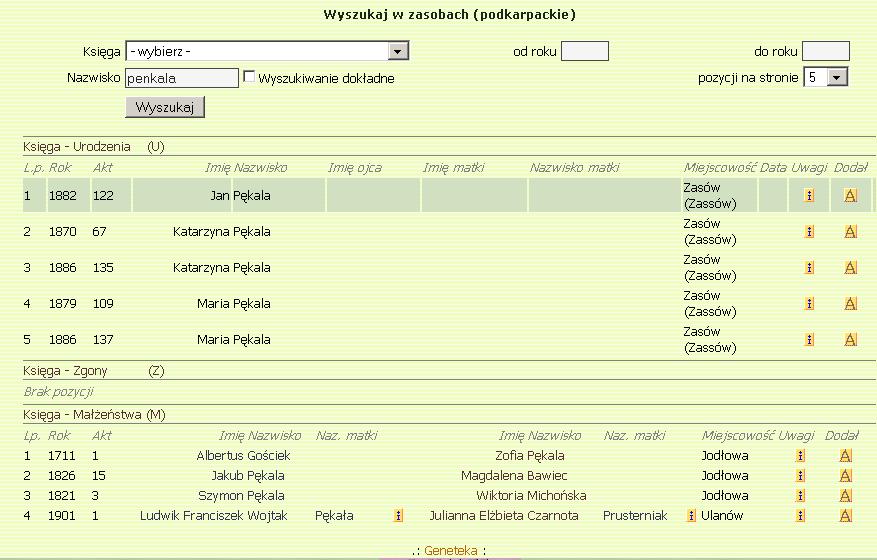Click the Brak pozycji text
Image resolution: width=877 pixels, height=560 pixels.
click(x=58, y=392)
